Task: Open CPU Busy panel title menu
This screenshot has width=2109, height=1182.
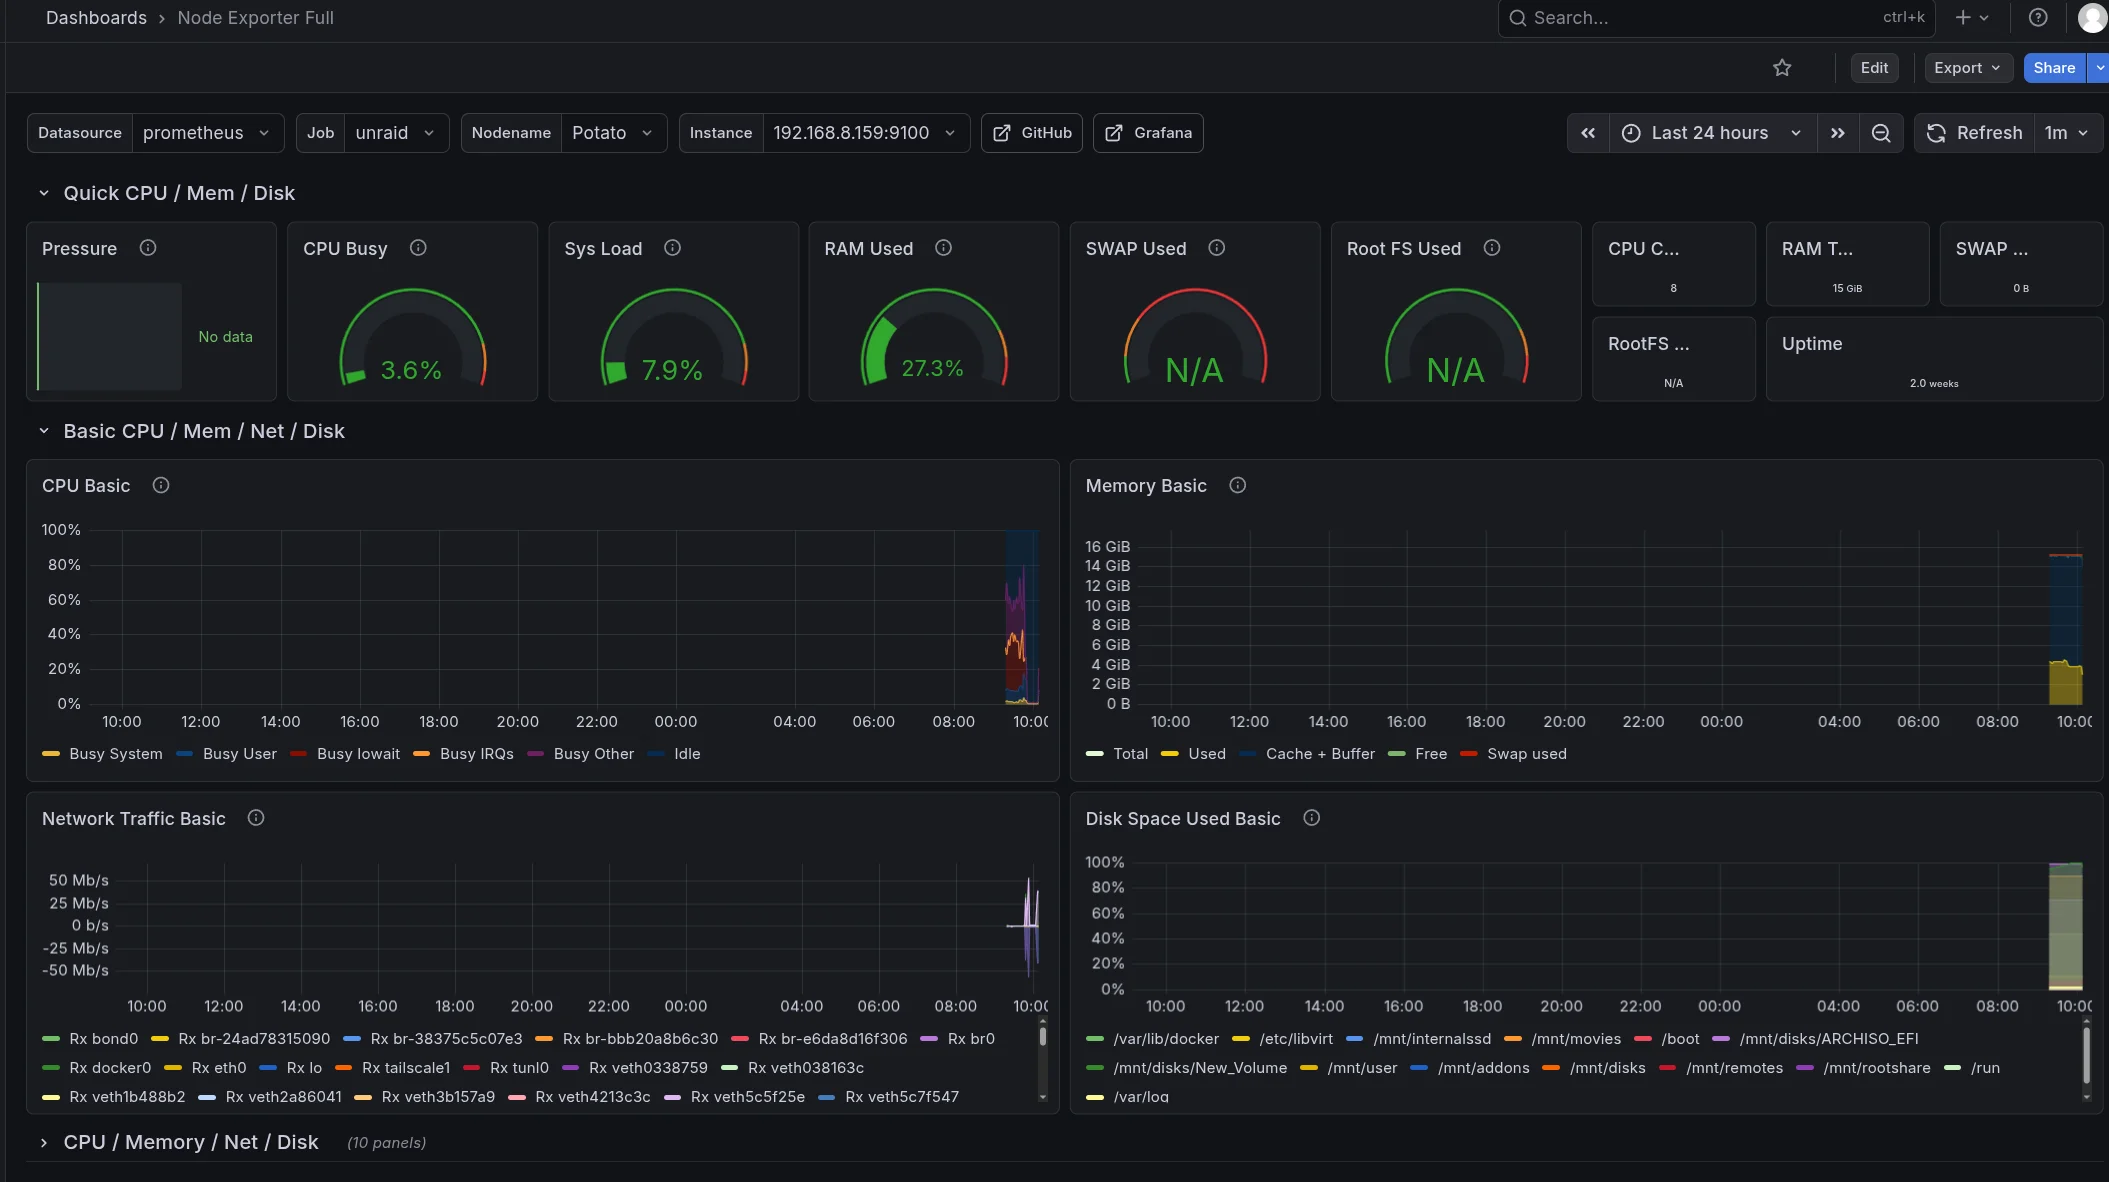Action: [345, 249]
